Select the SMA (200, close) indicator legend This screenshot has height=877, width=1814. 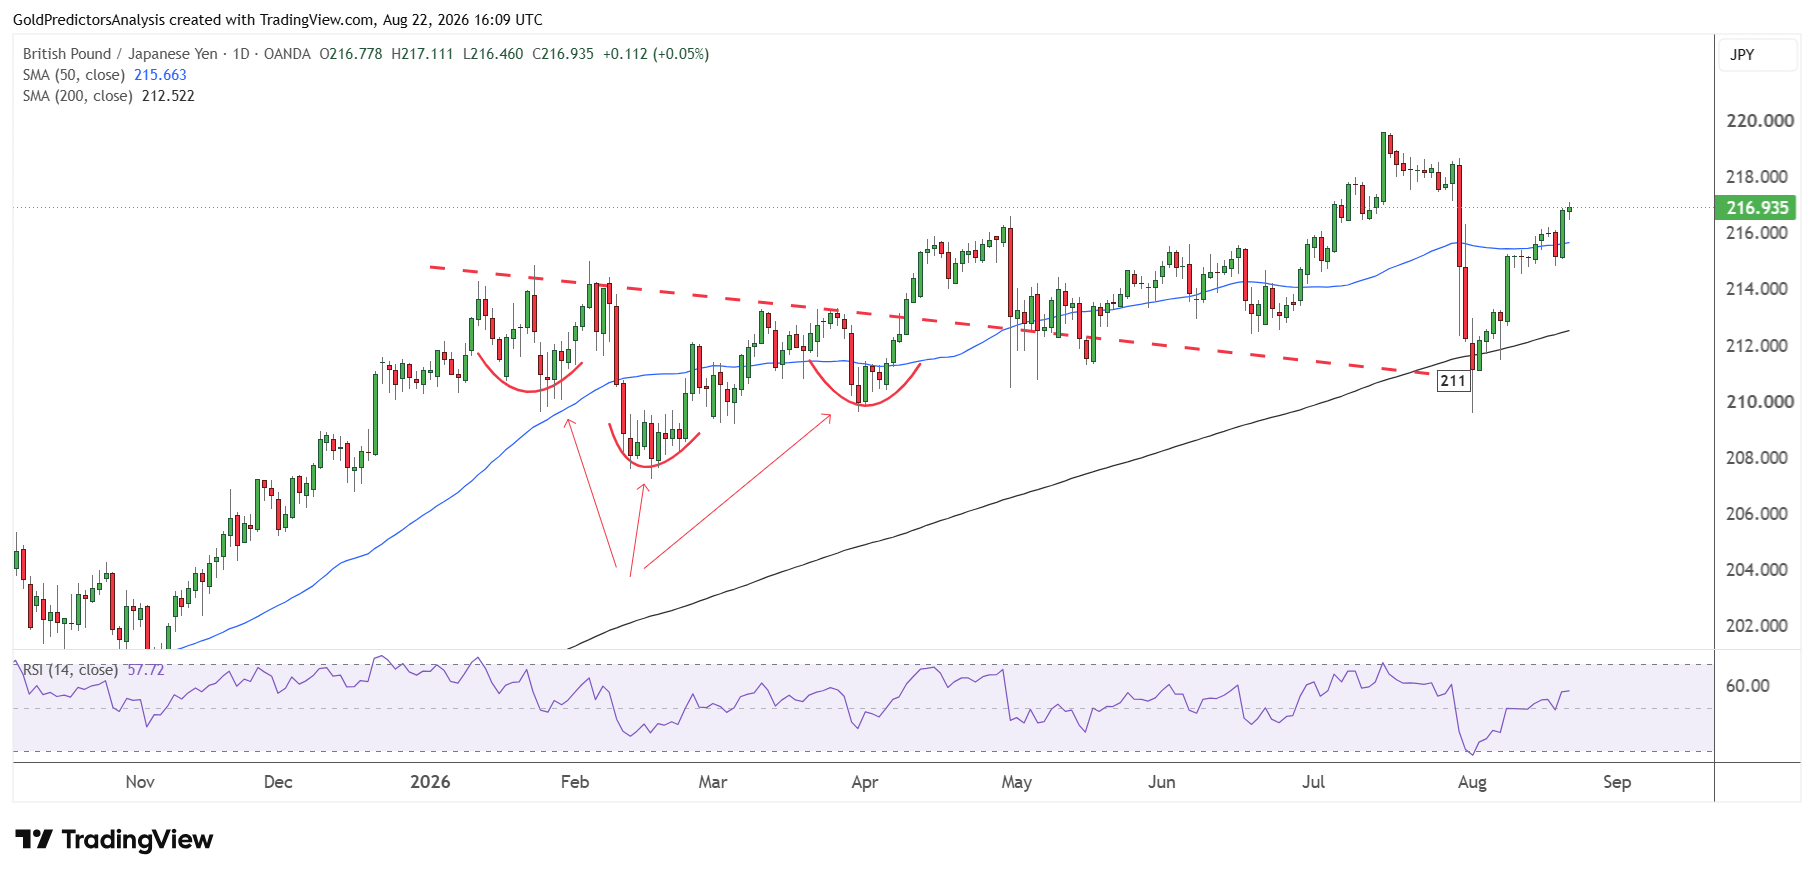coord(78,96)
